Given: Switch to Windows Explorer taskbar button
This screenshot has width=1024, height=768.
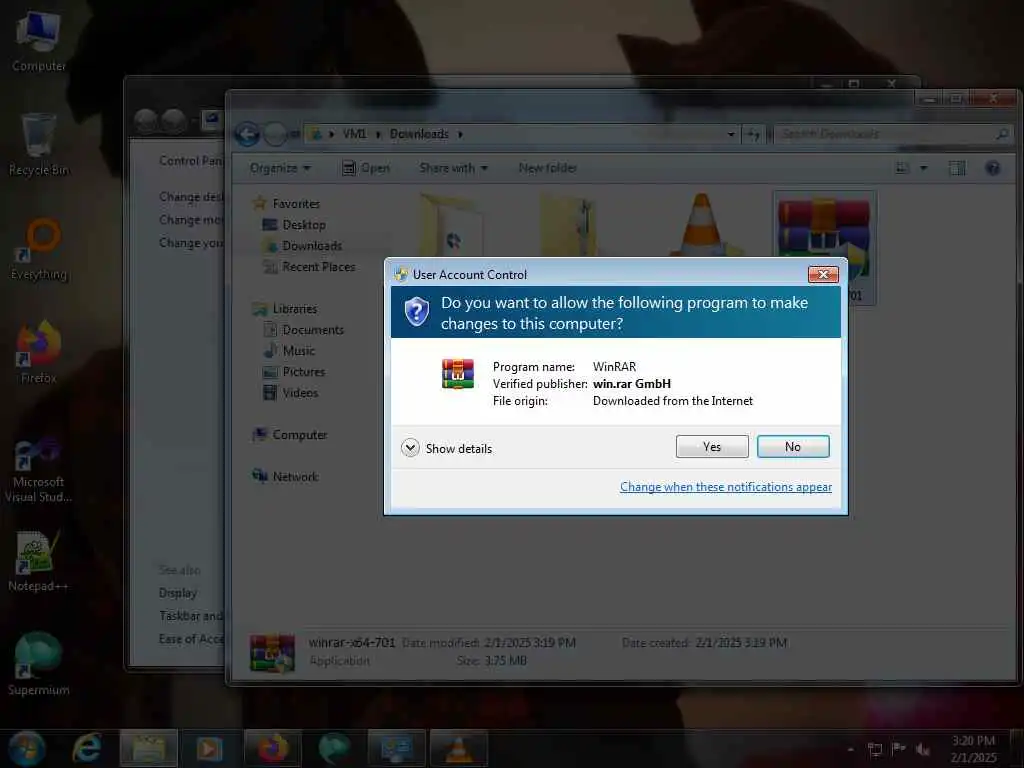Looking at the screenshot, I should (x=148, y=748).
